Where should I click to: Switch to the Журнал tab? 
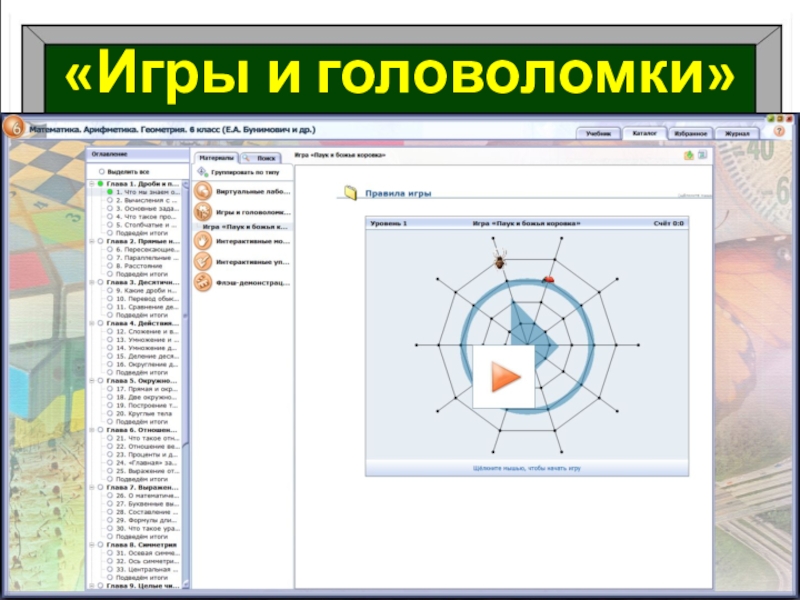[x=737, y=134]
